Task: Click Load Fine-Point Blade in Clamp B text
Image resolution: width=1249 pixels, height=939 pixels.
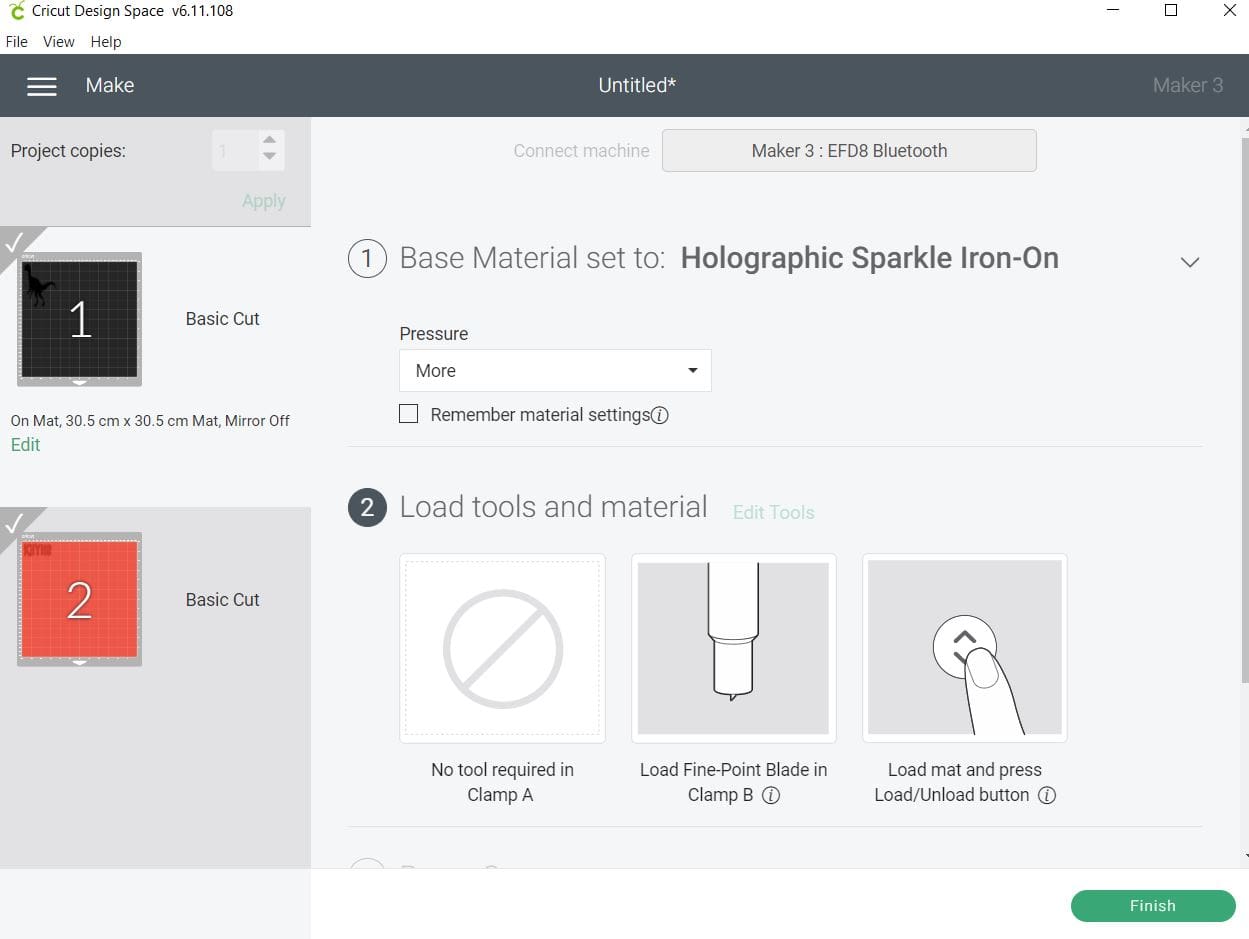Action: [733, 782]
